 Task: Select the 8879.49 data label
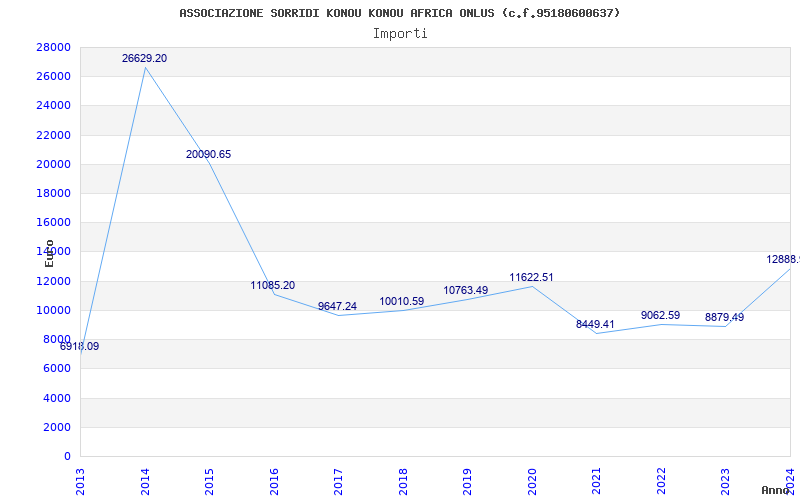pos(724,317)
